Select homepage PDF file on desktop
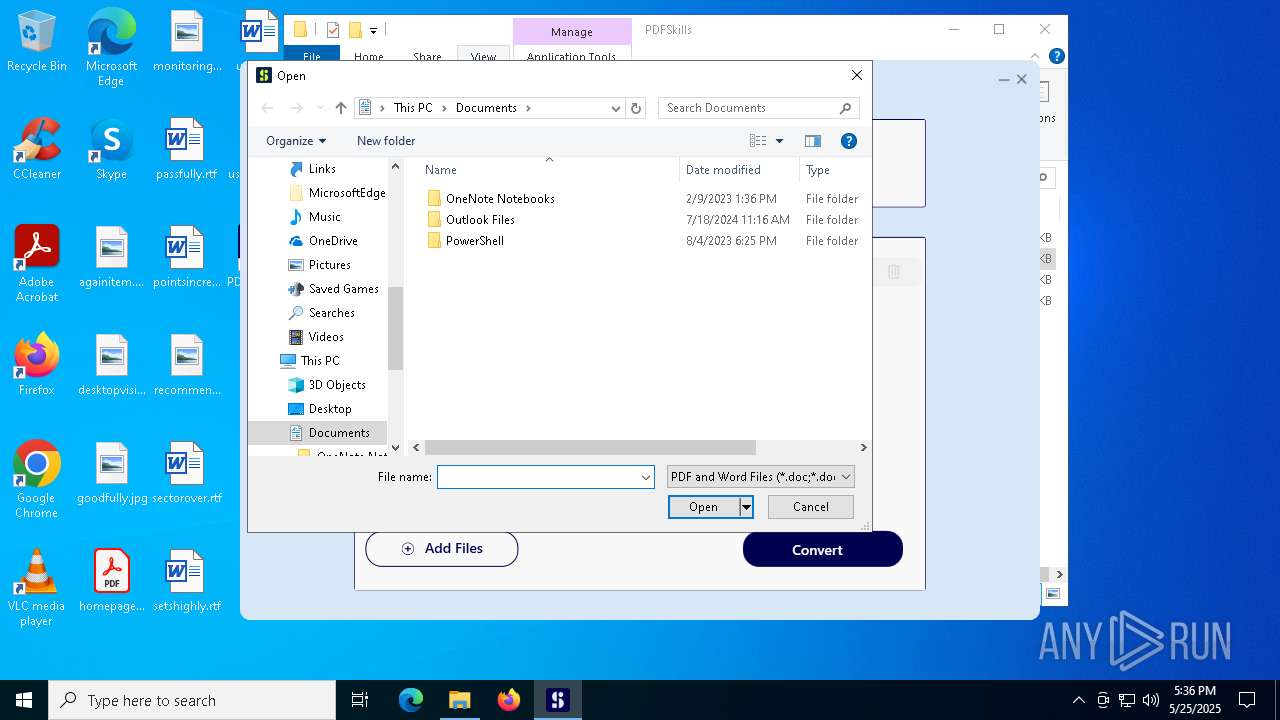 click(112, 581)
